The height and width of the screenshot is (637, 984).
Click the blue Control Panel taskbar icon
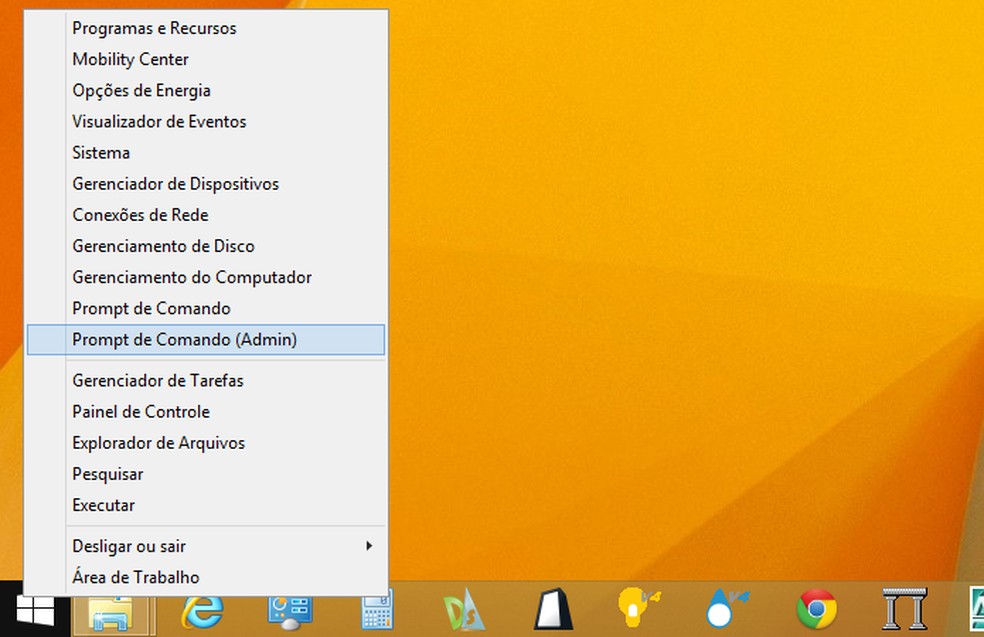click(x=289, y=612)
